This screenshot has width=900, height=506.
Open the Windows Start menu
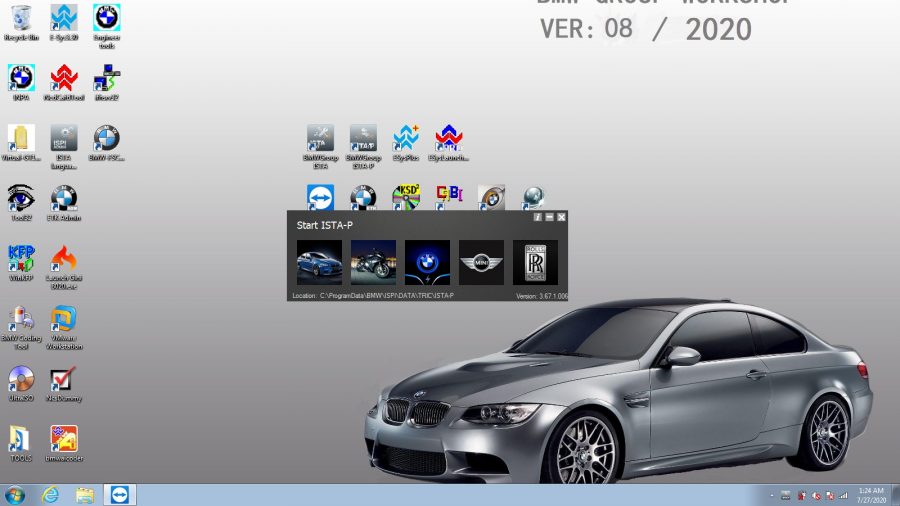click(x=15, y=495)
